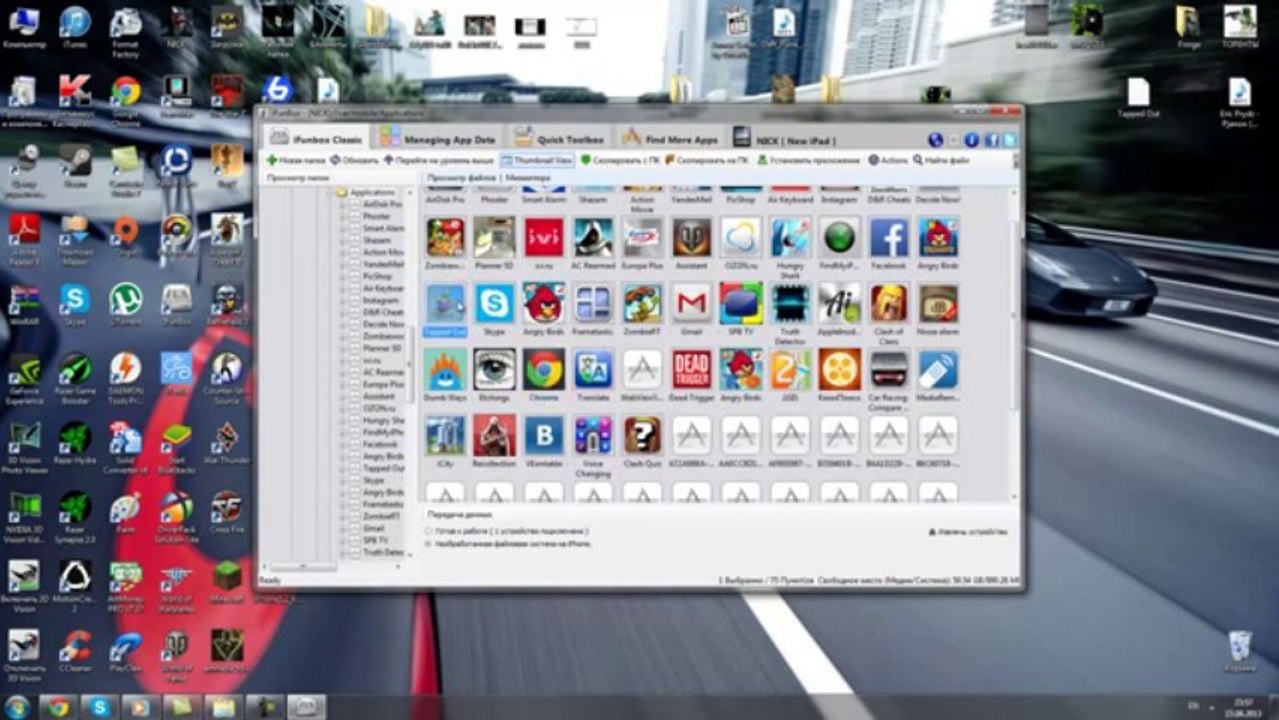Screen dimensions: 1279x720
Task: Select the Gmail app icon
Action: (x=692, y=303)
